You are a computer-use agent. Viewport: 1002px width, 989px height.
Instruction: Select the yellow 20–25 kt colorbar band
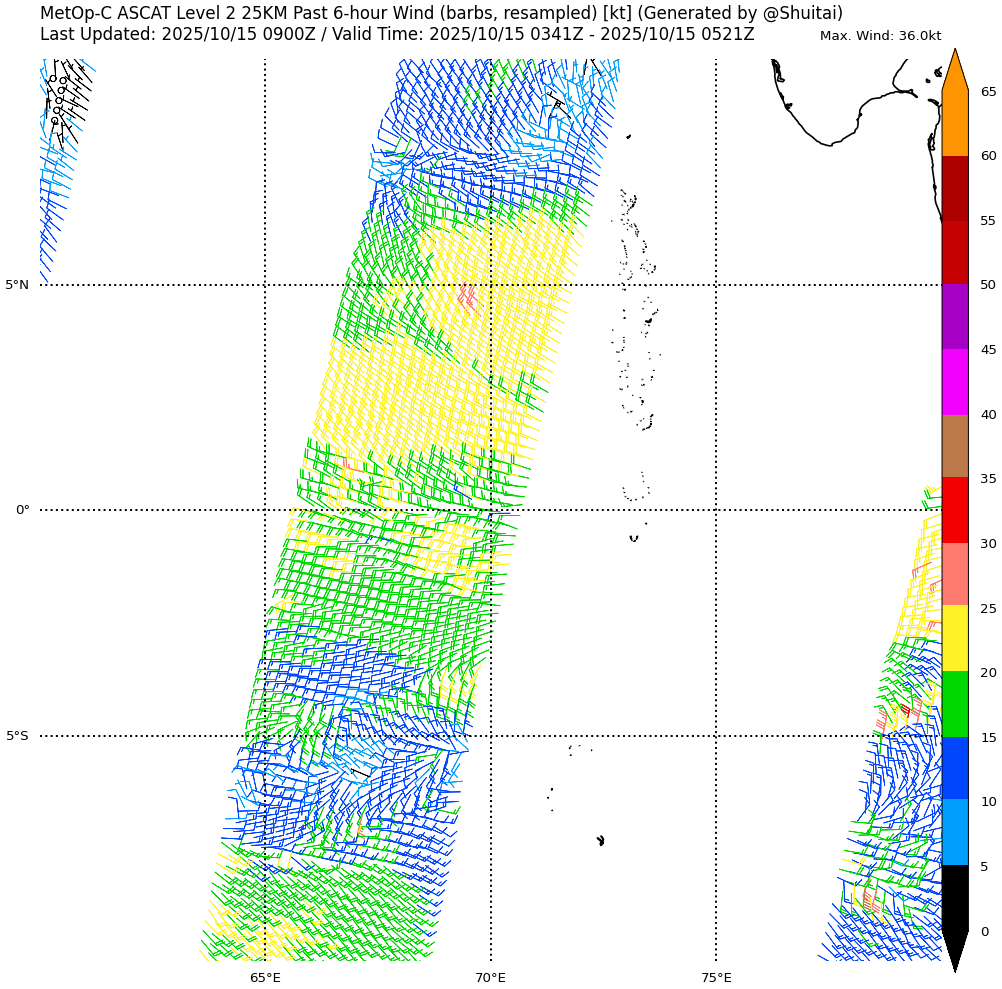(x=955, y=638)
